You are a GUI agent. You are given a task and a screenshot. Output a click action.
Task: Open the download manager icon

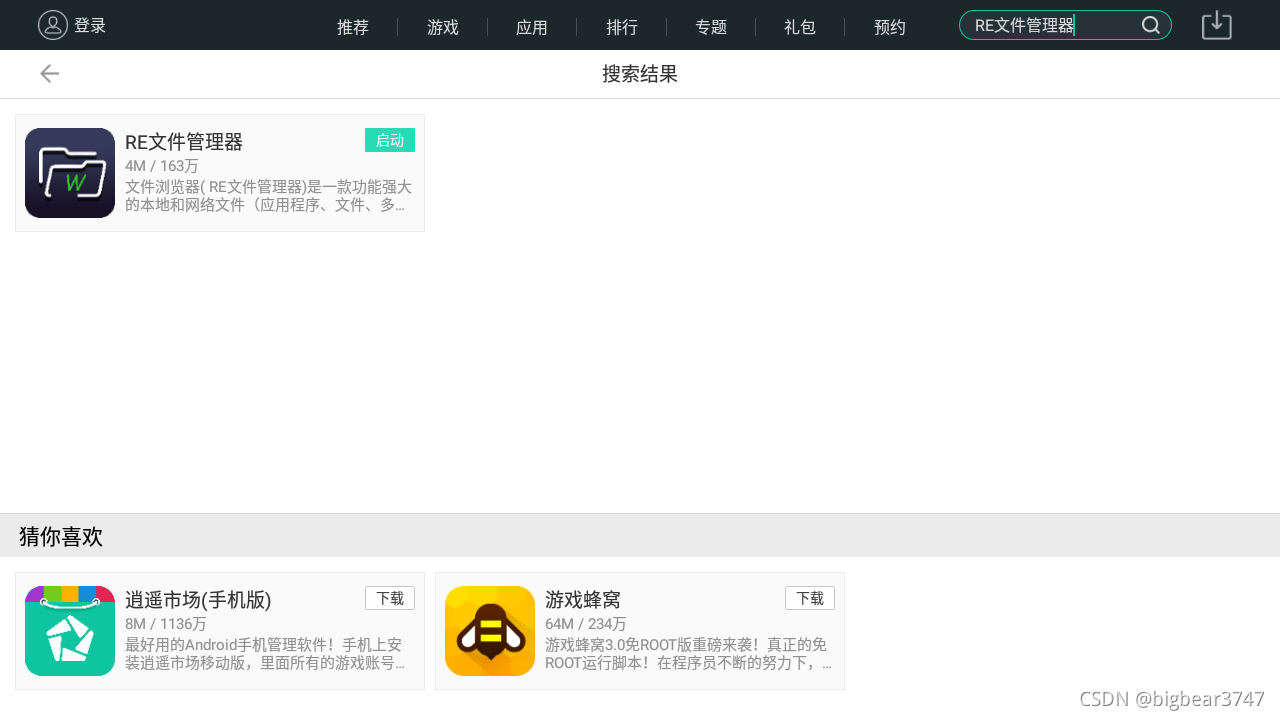coord(1217,25)
